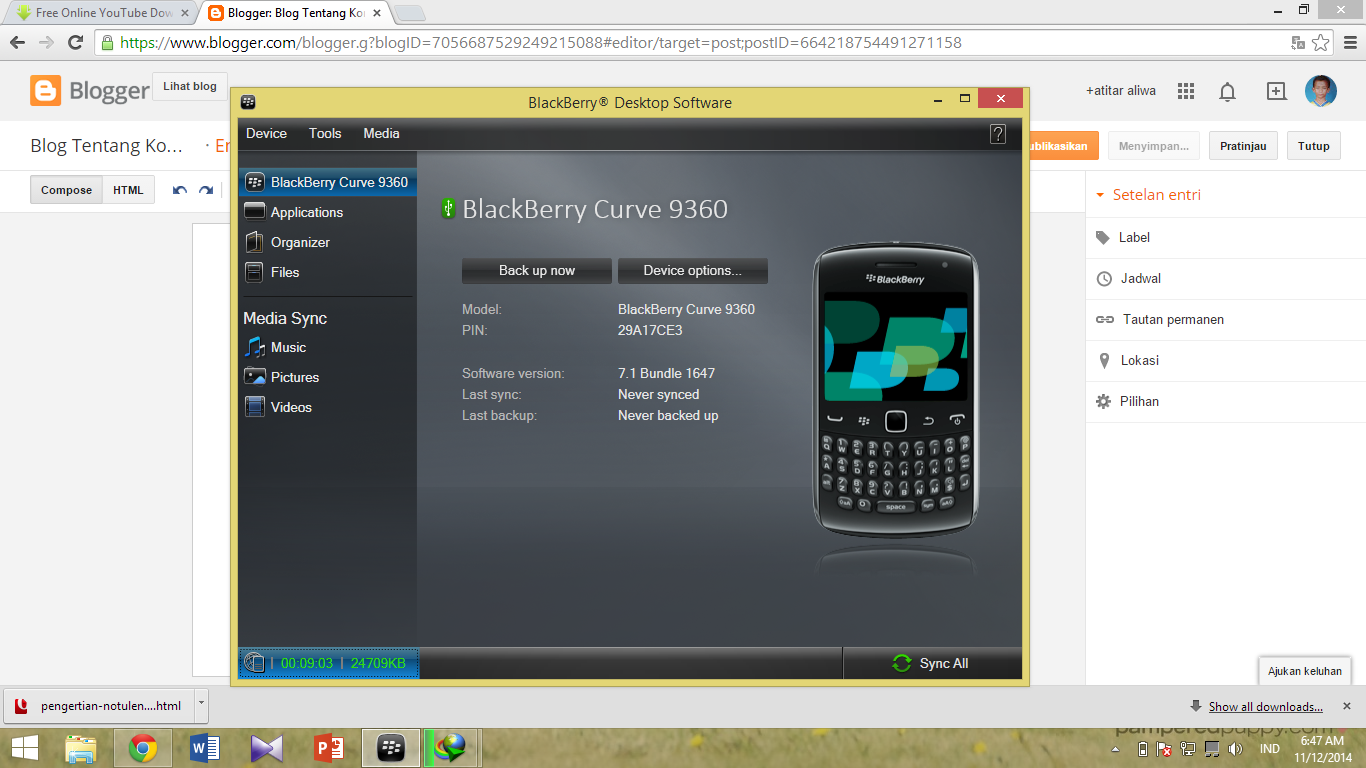Click the device status icon in status bar
Image resolution: width=1366 pixels, height=768 pixels.
pos(255,662)
